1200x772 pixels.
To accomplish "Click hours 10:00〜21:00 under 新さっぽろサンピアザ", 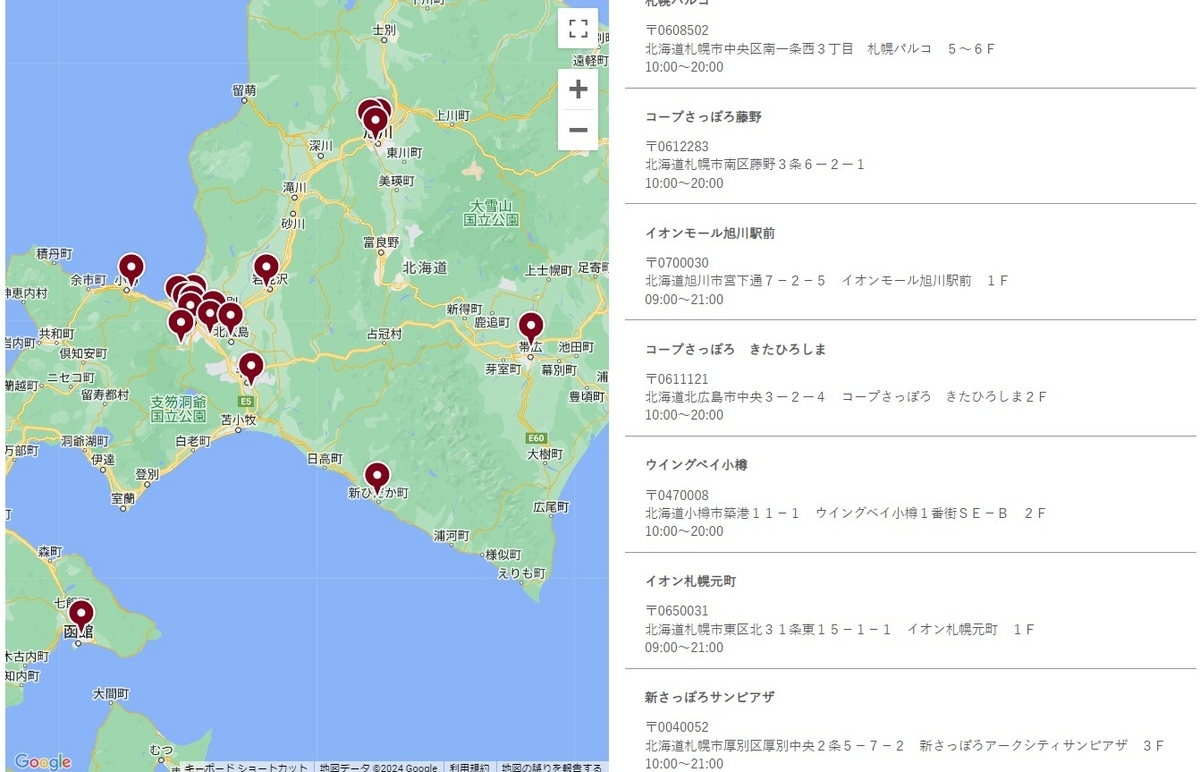I will [x=684, y=763].
